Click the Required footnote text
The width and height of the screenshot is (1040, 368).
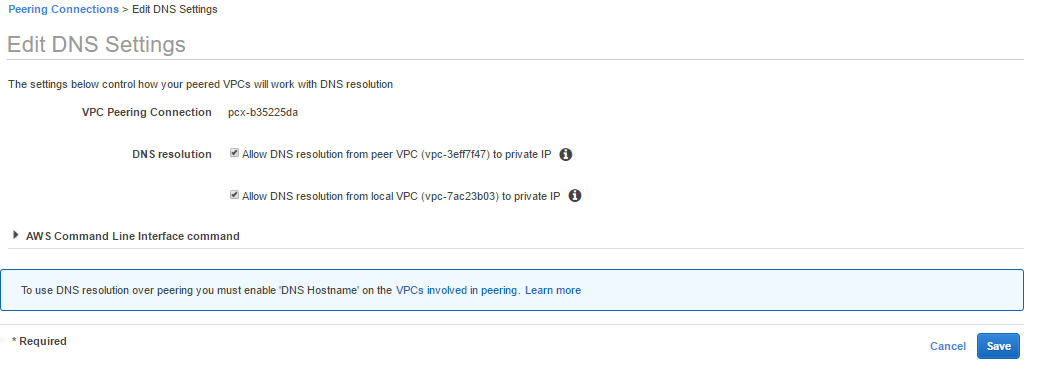39,341
